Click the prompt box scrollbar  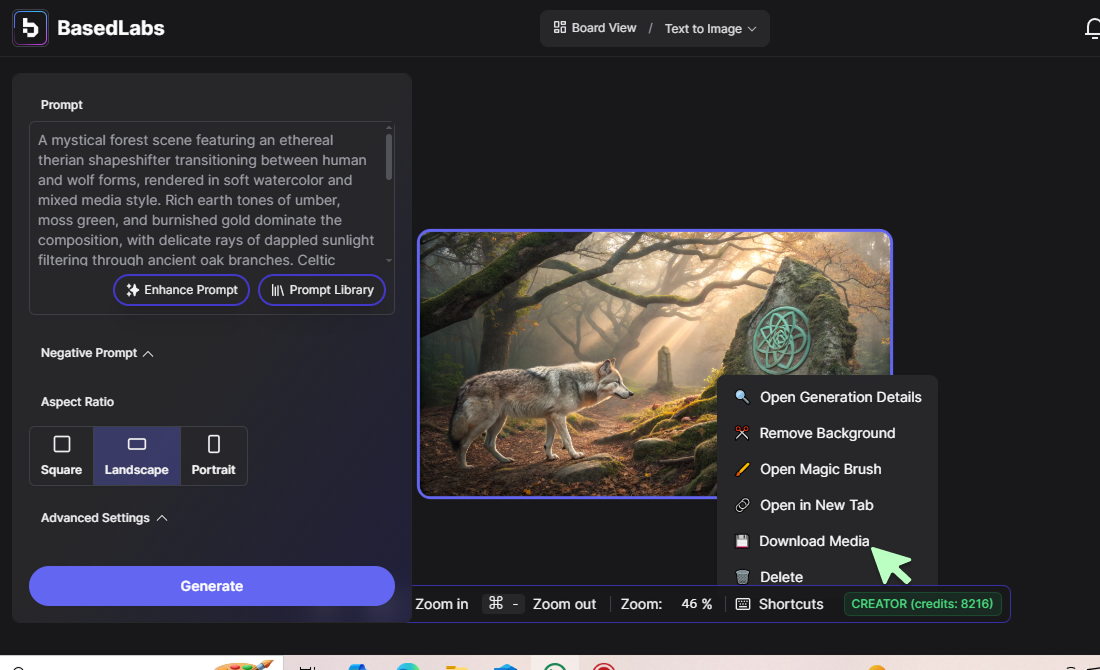tap(389, 156)
